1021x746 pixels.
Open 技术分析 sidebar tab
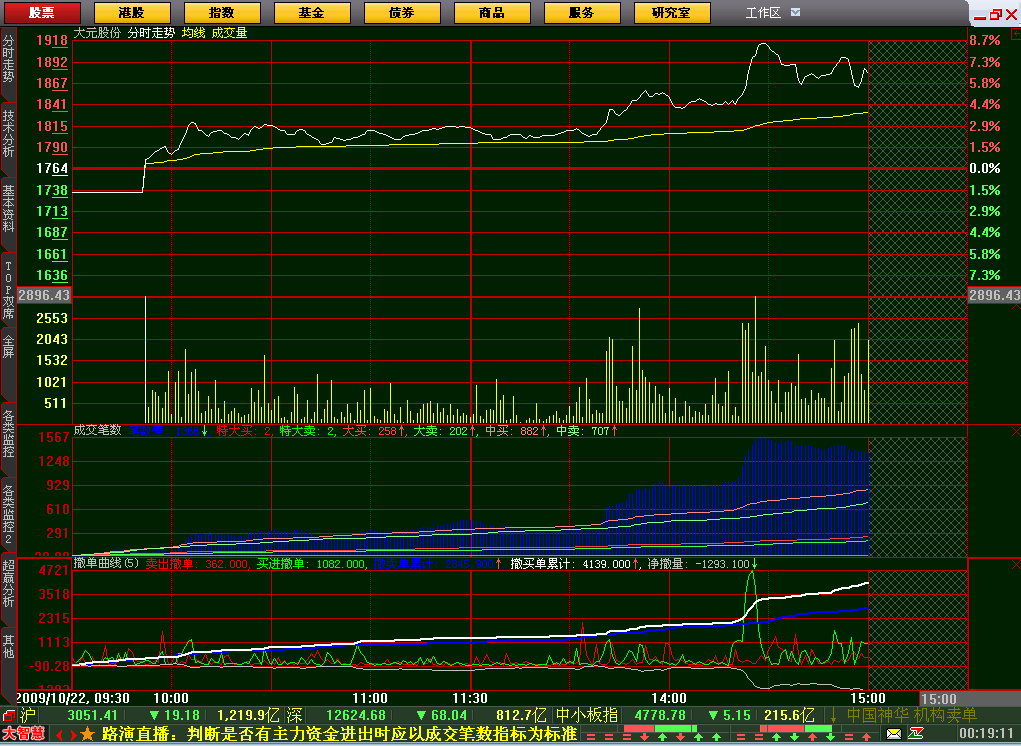(x=8, y=137)
